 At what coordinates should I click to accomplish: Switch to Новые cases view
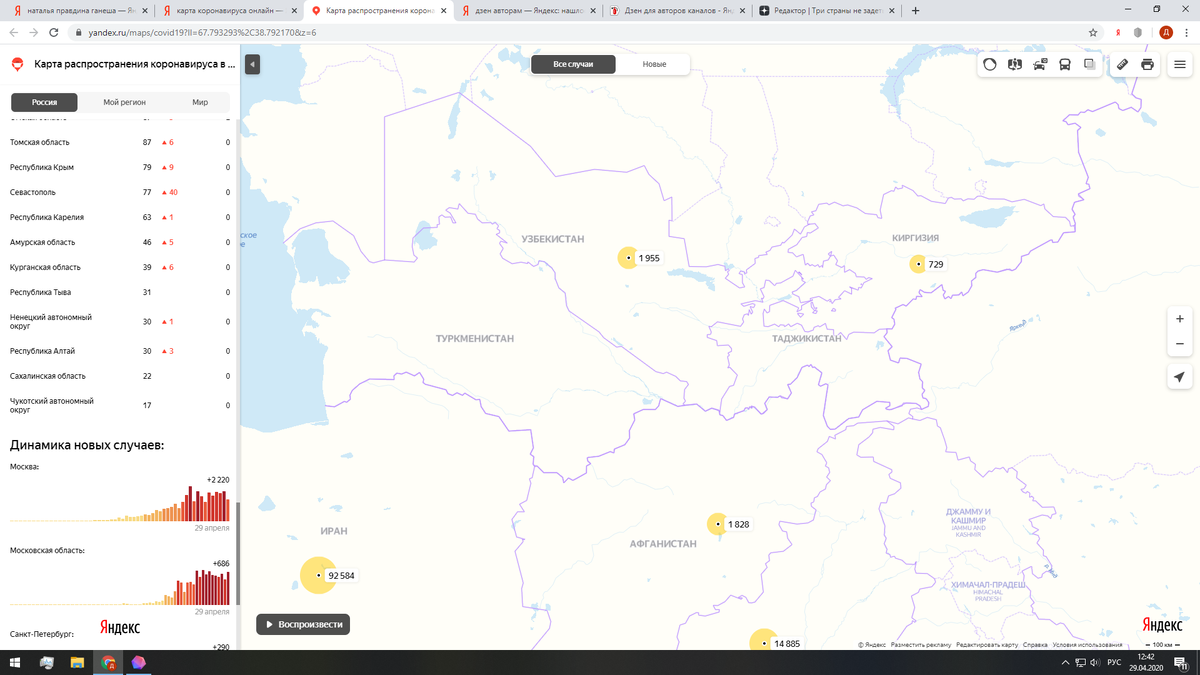pos(654,64)
